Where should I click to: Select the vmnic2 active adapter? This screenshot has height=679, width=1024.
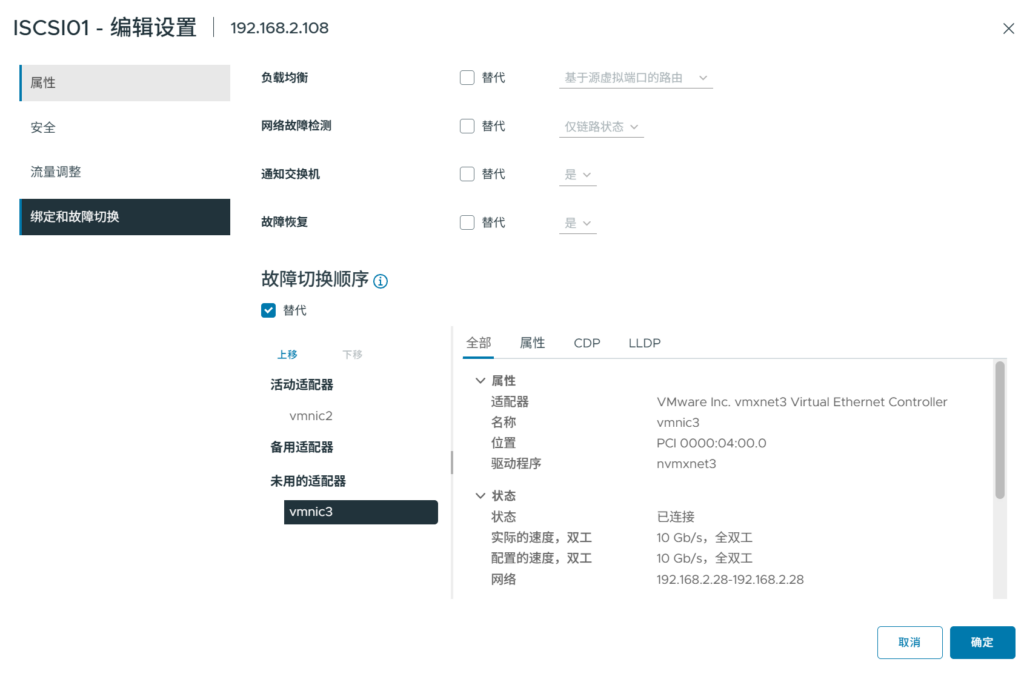click(310, 416)
